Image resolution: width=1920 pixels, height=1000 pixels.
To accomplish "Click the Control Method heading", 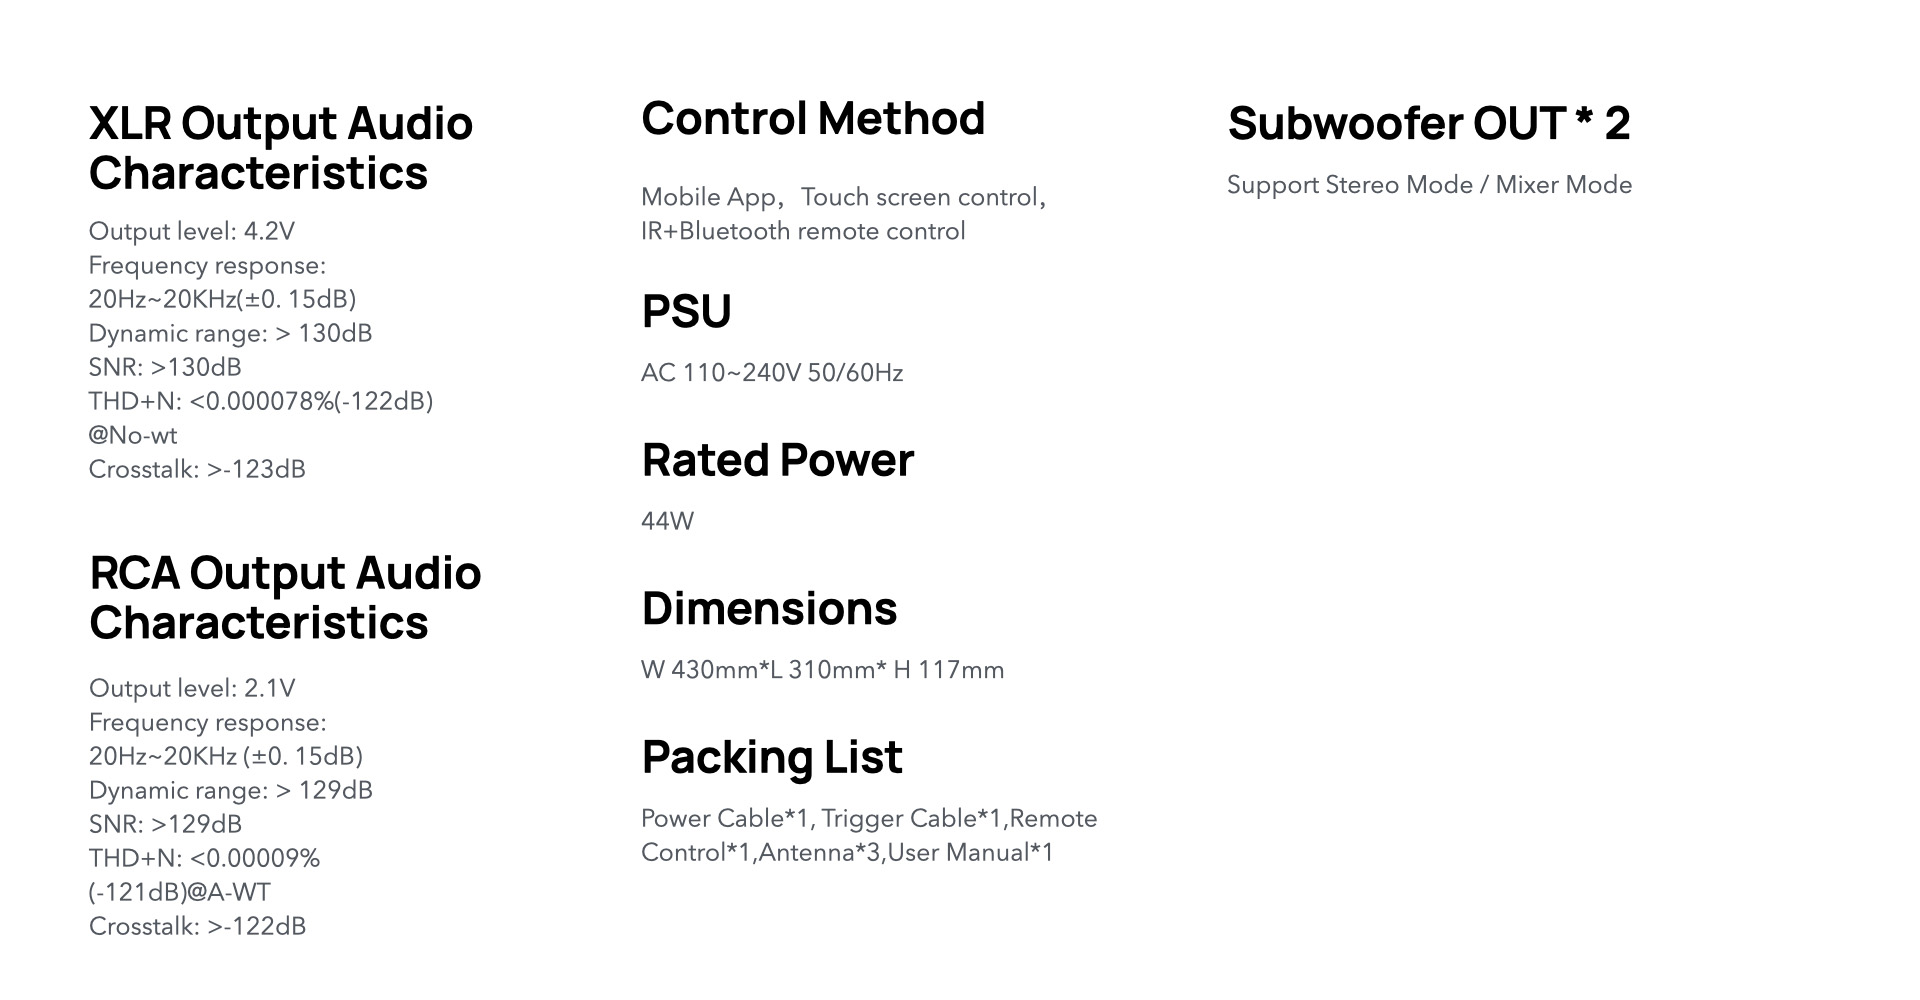I will 812,119.
